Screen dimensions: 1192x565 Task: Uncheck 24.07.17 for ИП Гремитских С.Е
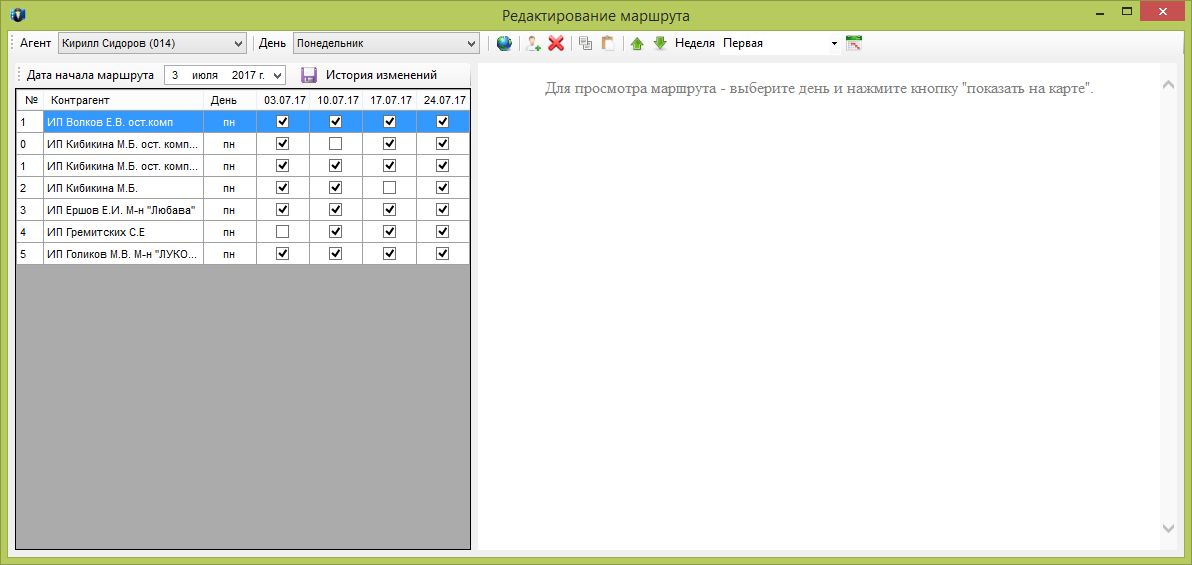tap(442, 232)
